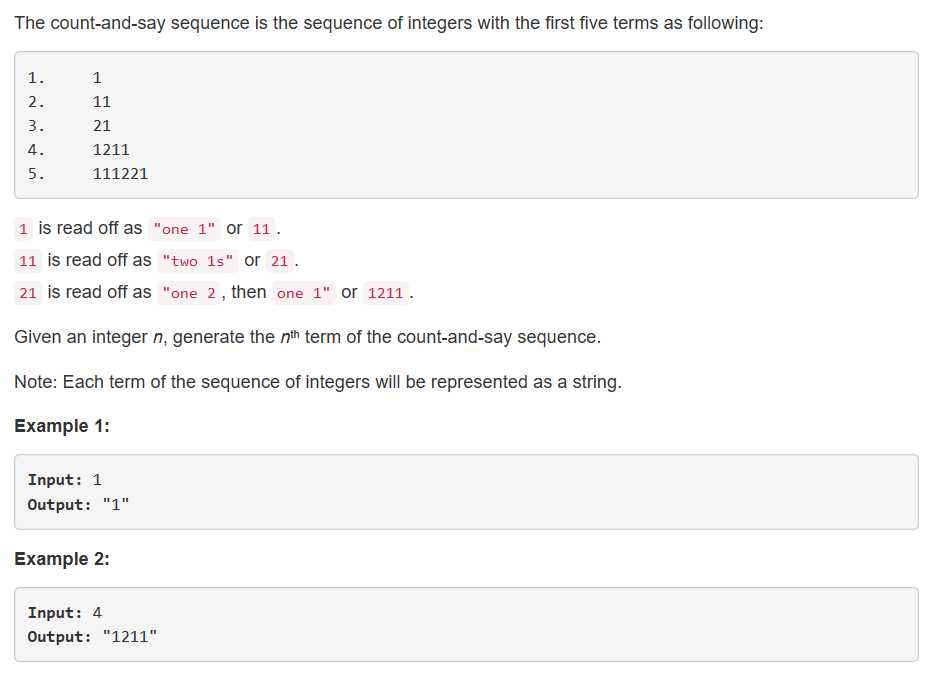Screen dimensions: 937x687
Task: Click the 'Input: 4' line
Action: 65,612
